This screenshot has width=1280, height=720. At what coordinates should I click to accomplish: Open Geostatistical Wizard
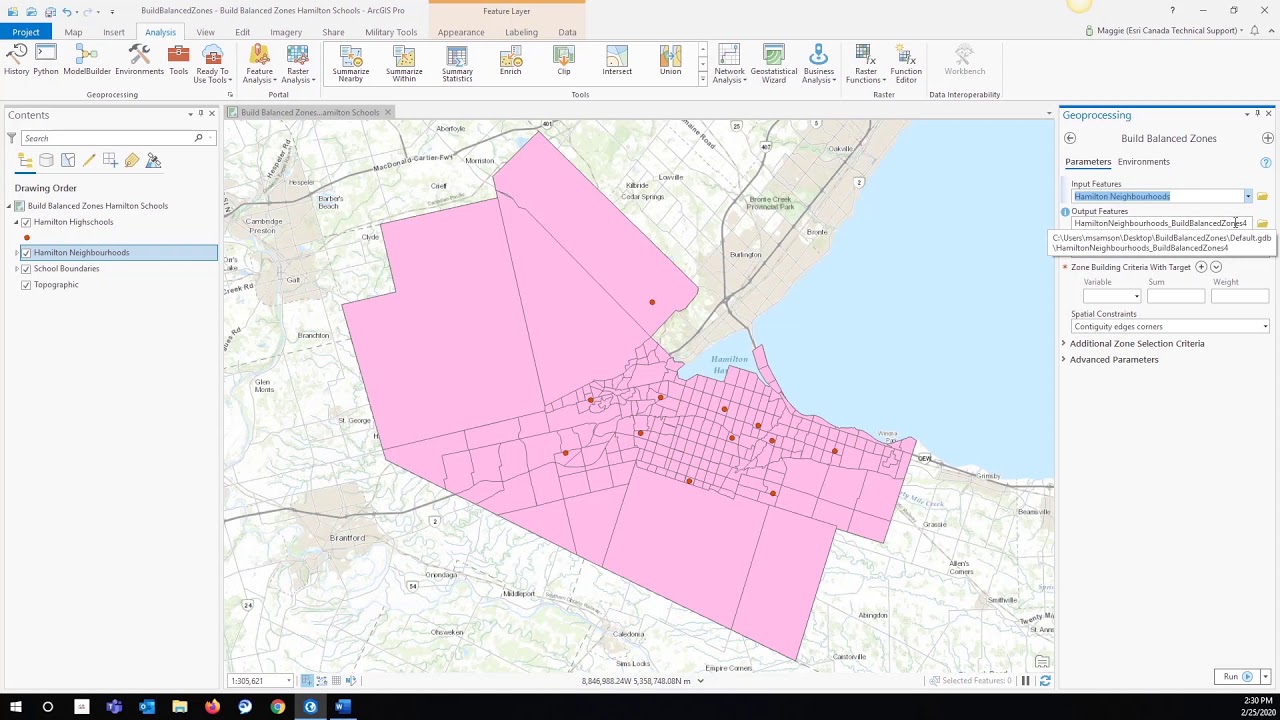click(774, 65)
